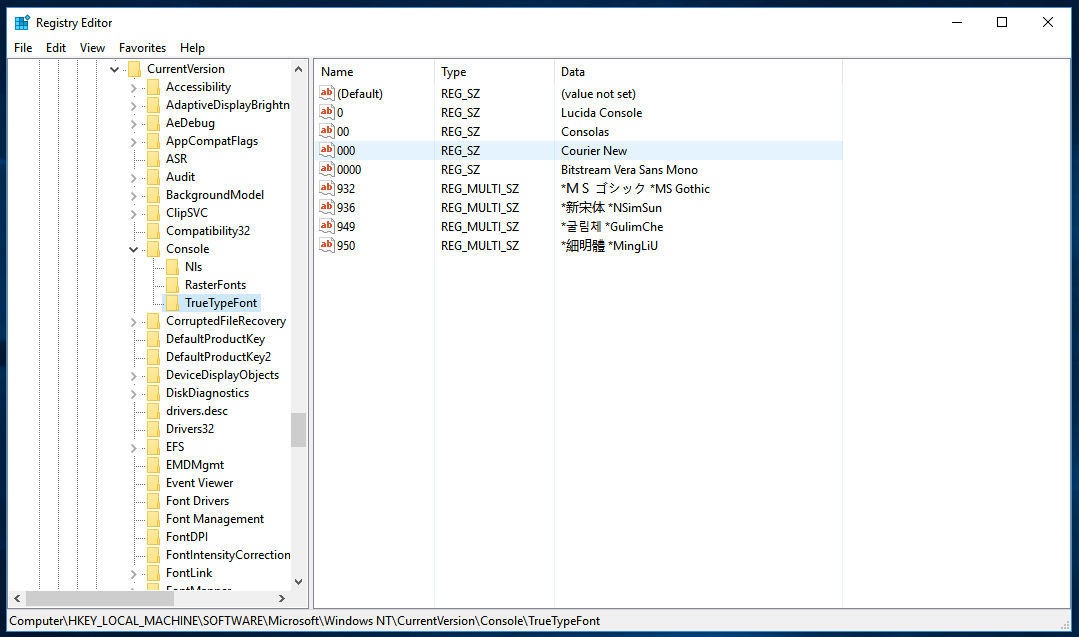Click the Nls folder icon
The image size is (1079, 637).
(x=173, y=267)
